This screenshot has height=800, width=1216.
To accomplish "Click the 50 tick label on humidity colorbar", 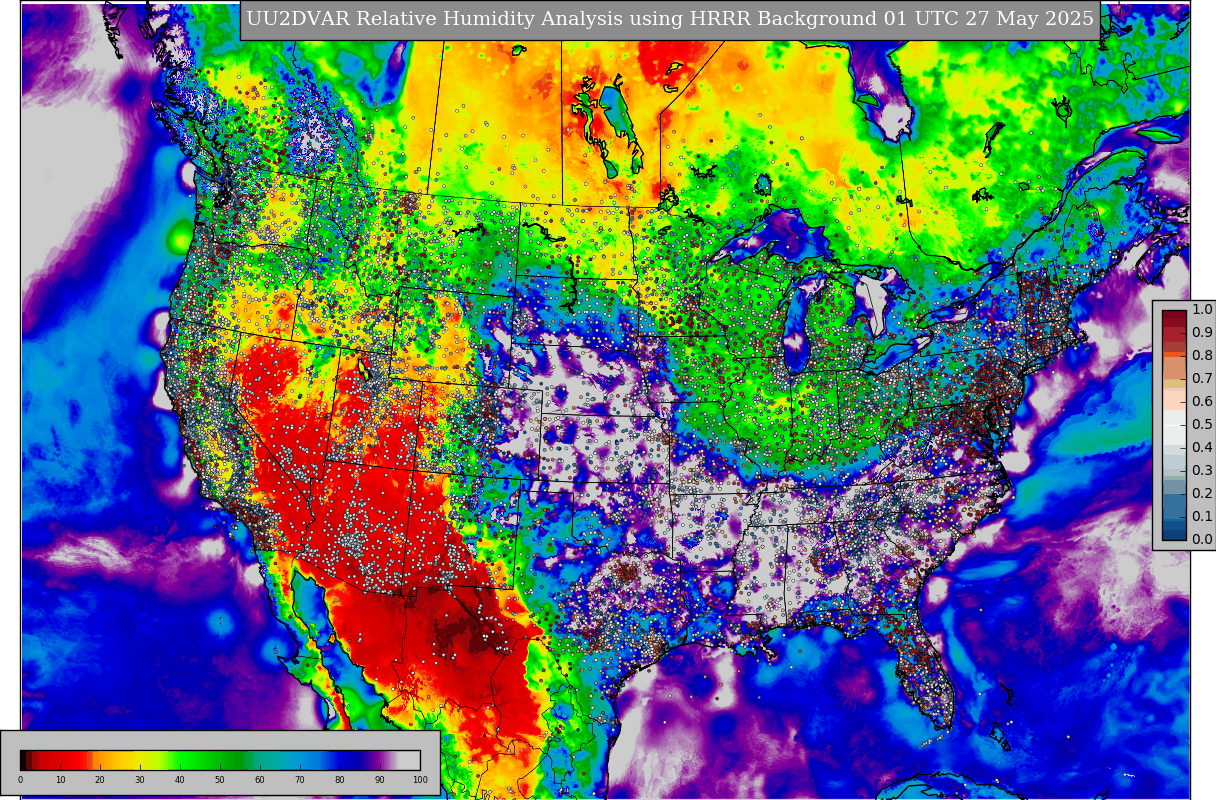I will 220,780.
